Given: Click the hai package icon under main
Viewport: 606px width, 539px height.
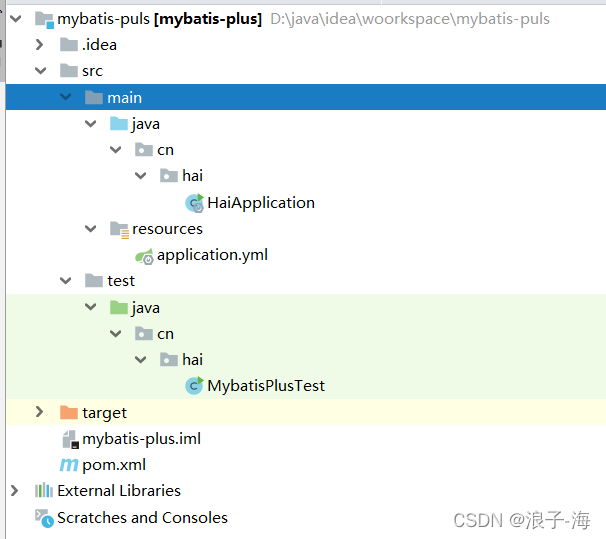Looking at the screenshot, I should (x=169, y=175).
